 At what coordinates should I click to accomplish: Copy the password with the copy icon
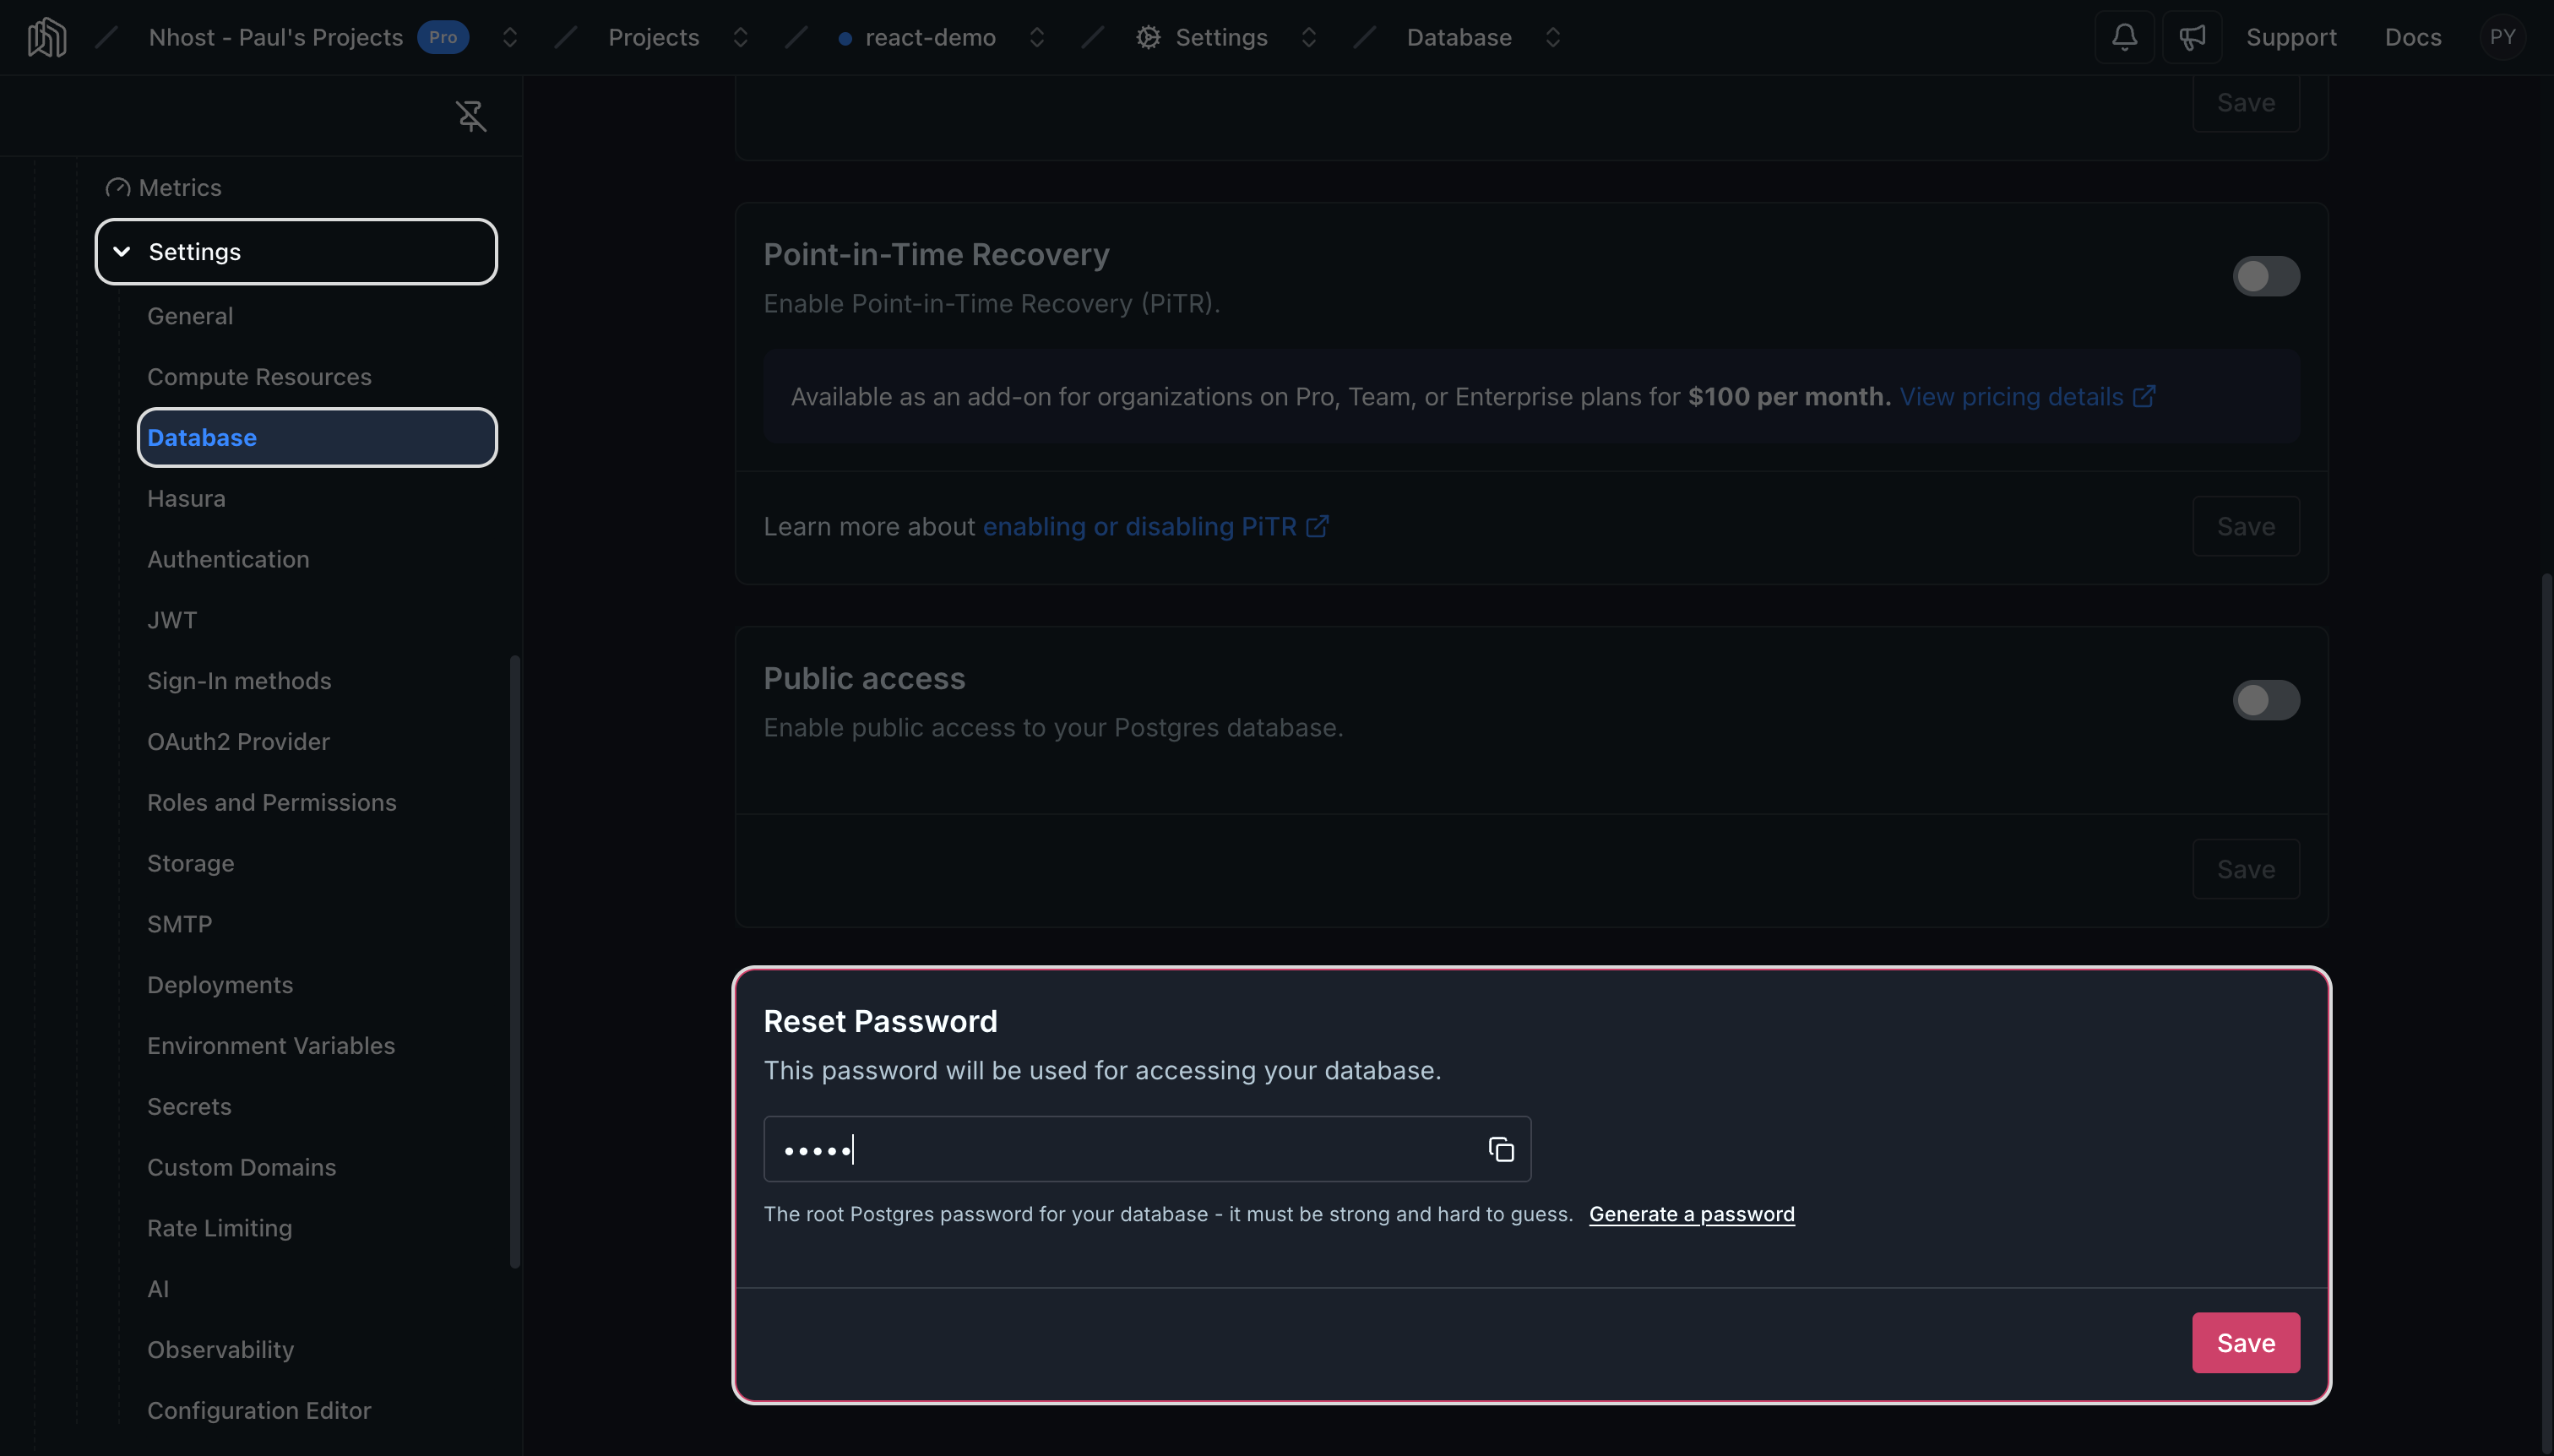point(1500,1149)
